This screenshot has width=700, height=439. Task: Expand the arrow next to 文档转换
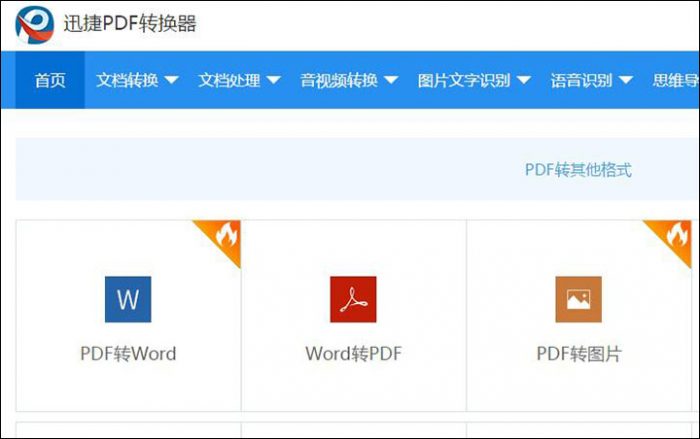171,80
